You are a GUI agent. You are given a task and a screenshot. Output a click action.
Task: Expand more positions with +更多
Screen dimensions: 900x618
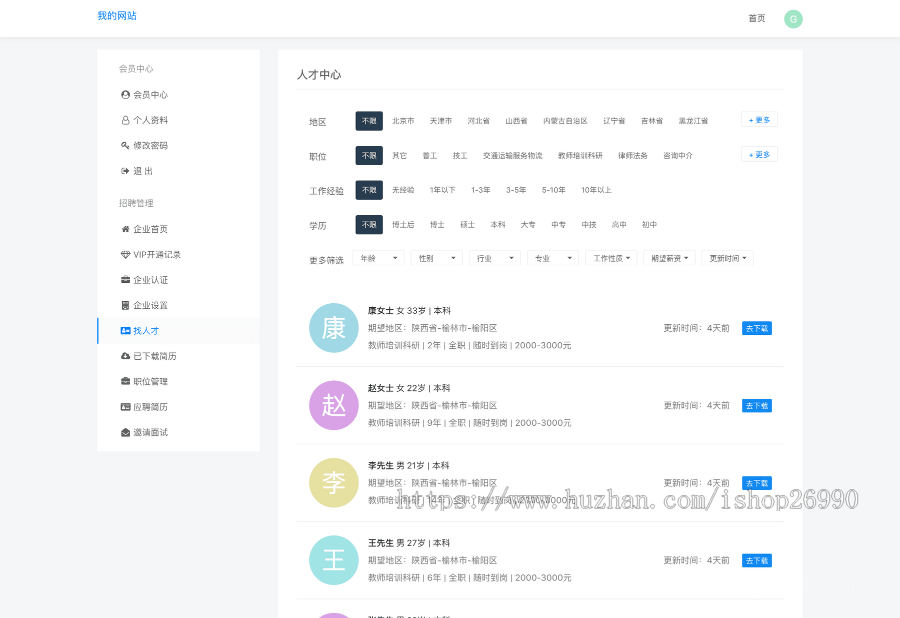[759, 154]
